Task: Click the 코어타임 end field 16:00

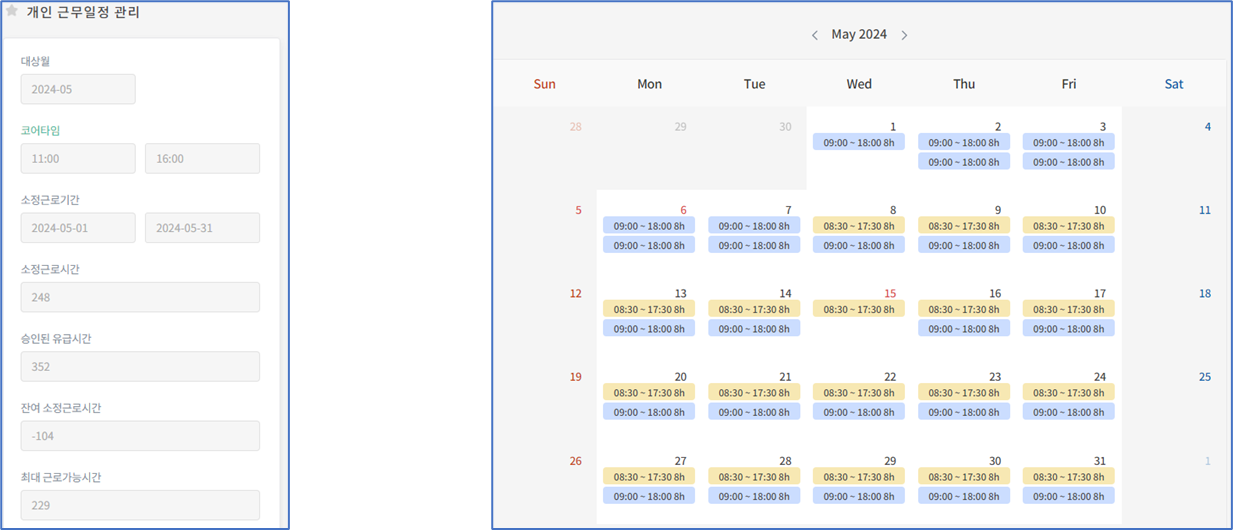Action: click(x=202, y=158)
